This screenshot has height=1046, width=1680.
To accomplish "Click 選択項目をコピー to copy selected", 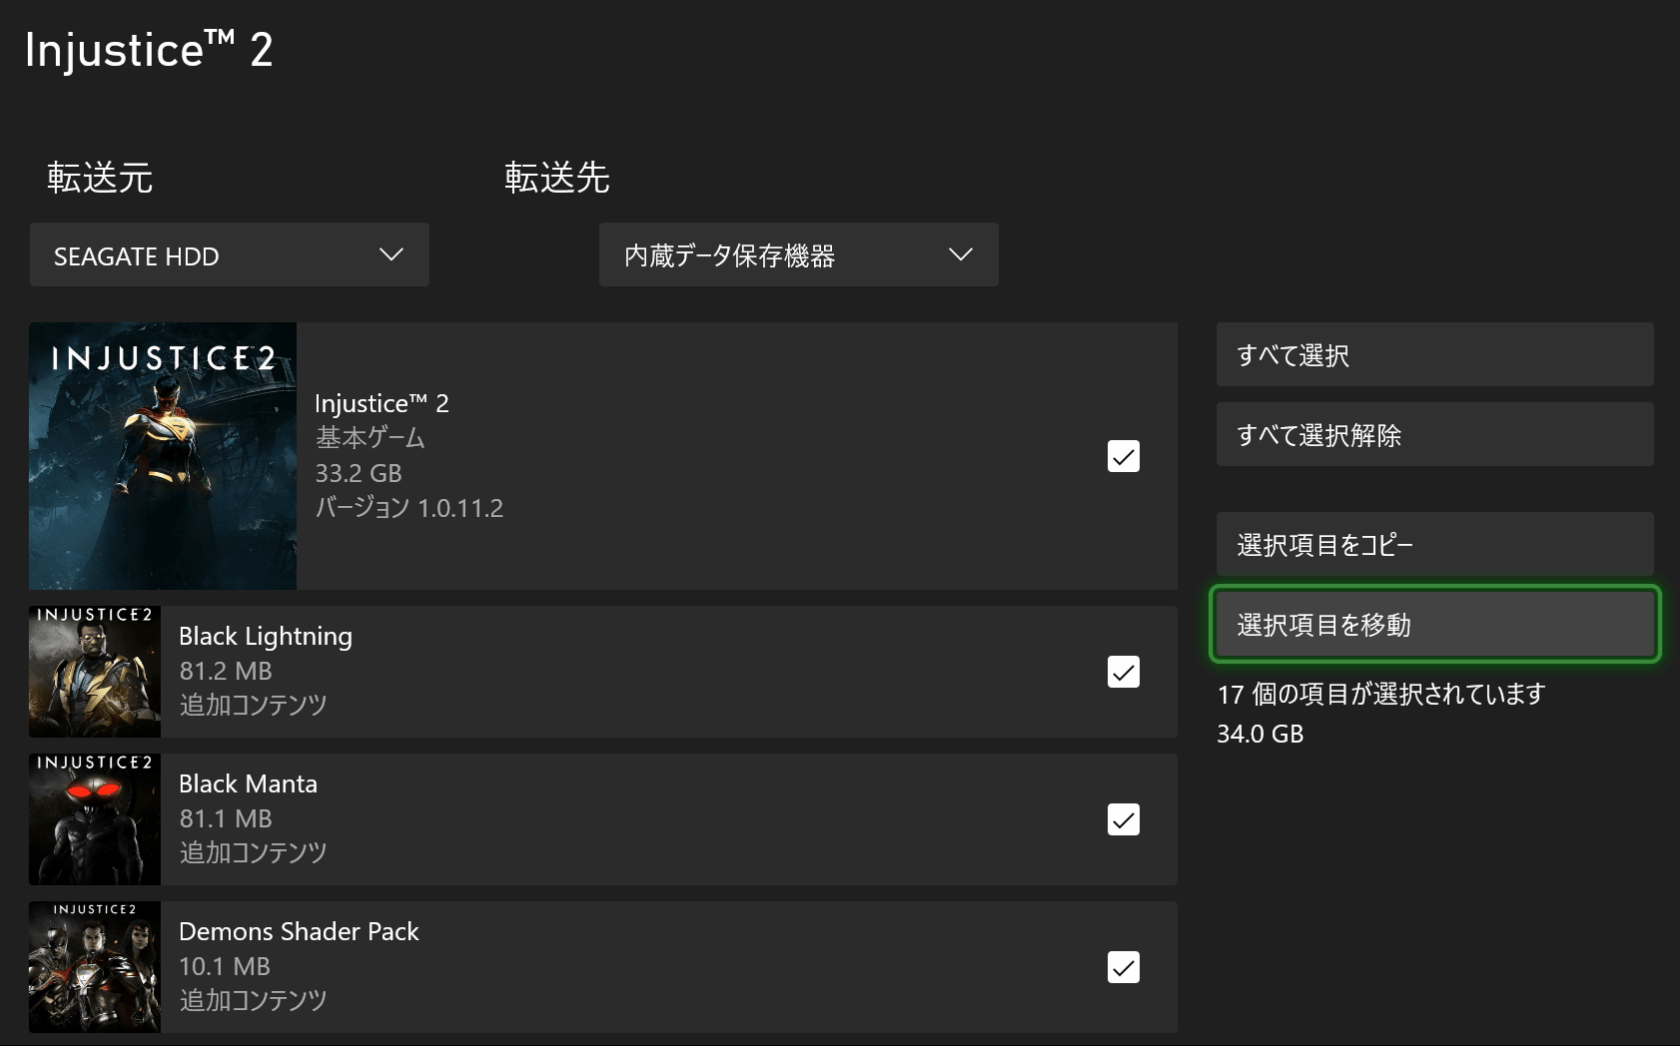I will click(x=1435, y=544).
